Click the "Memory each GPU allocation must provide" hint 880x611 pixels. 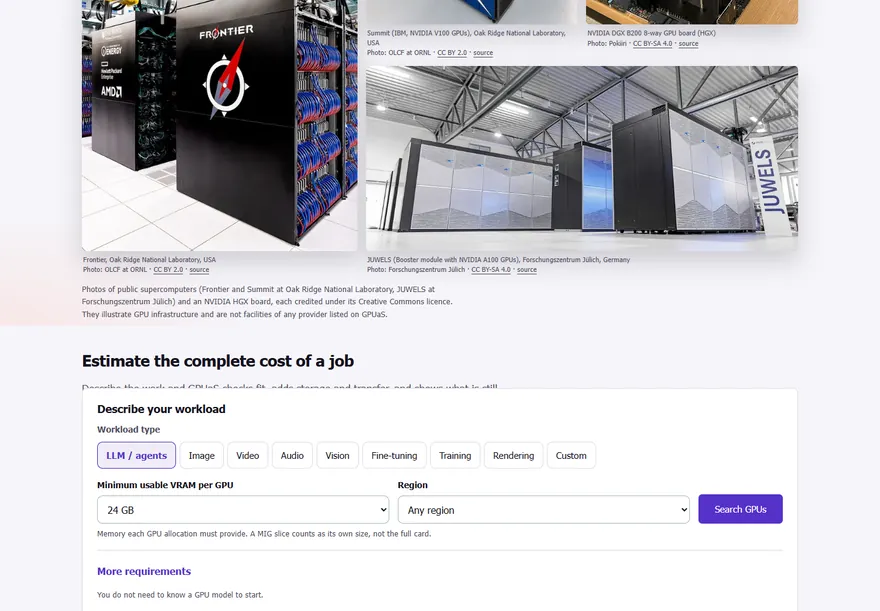[x=264, y=534]
